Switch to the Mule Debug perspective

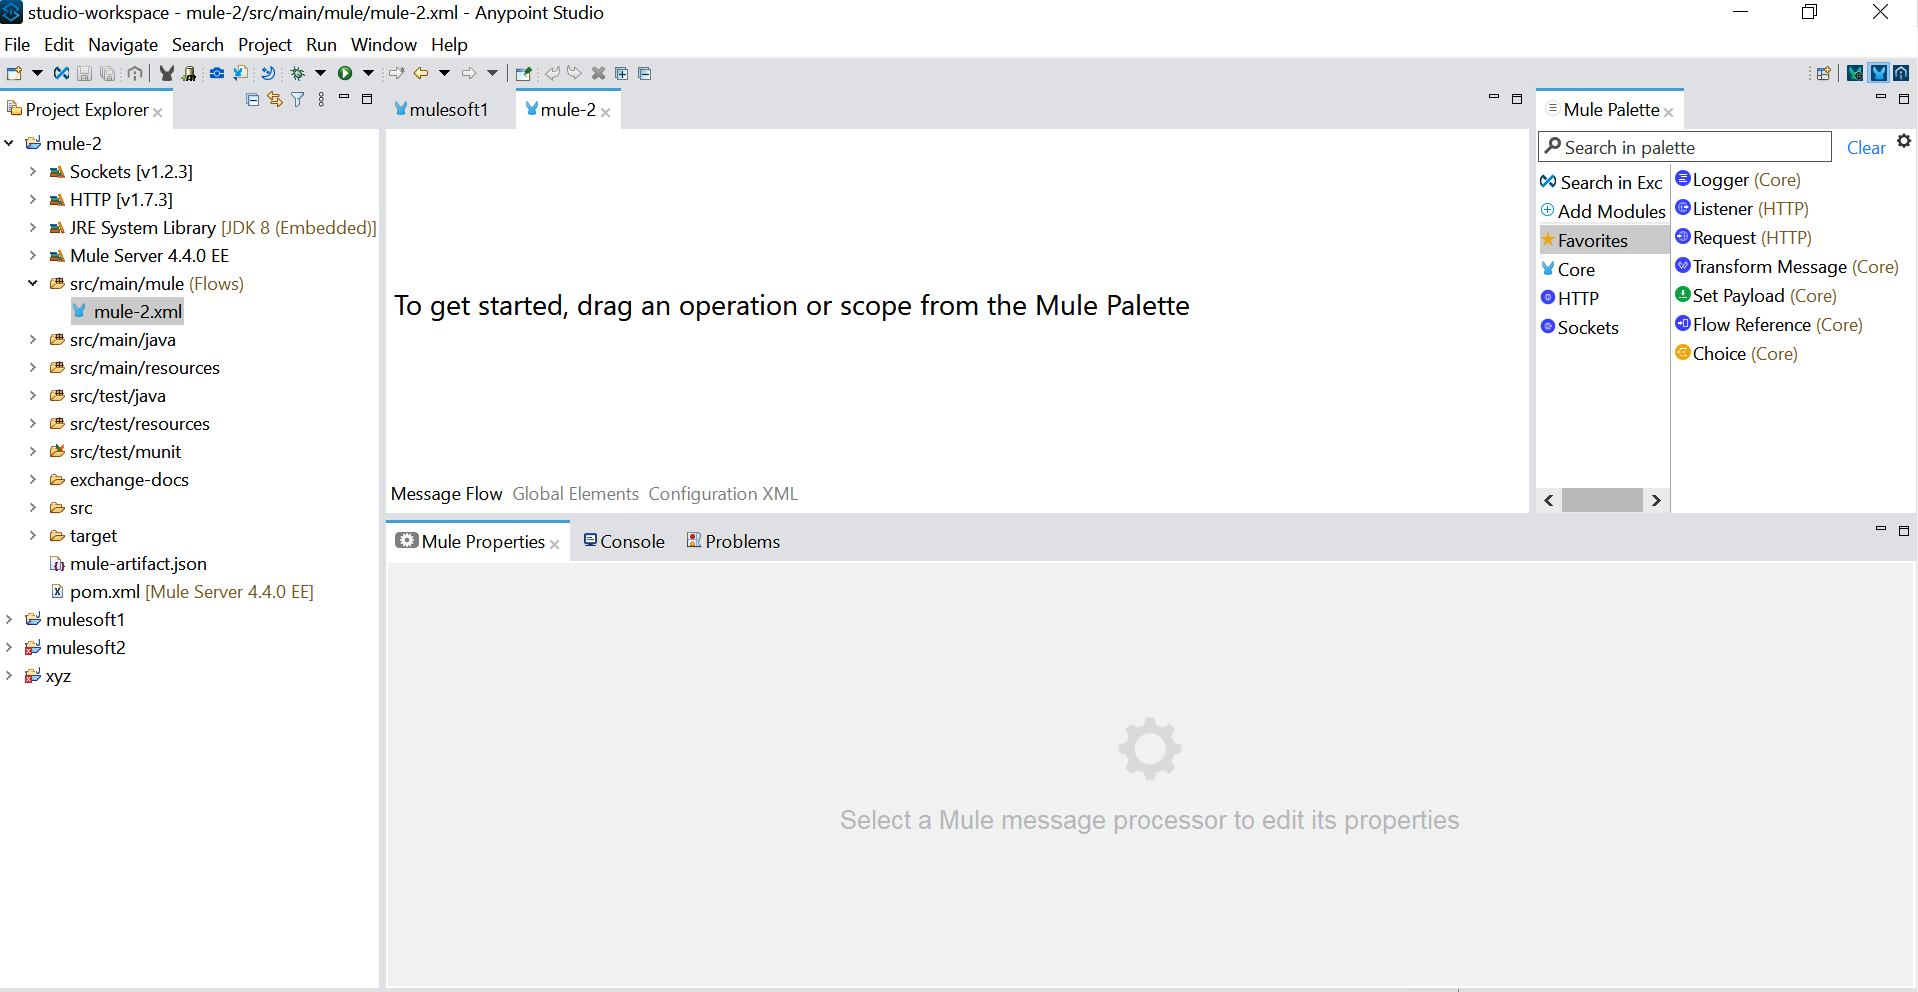[1856, 73]
